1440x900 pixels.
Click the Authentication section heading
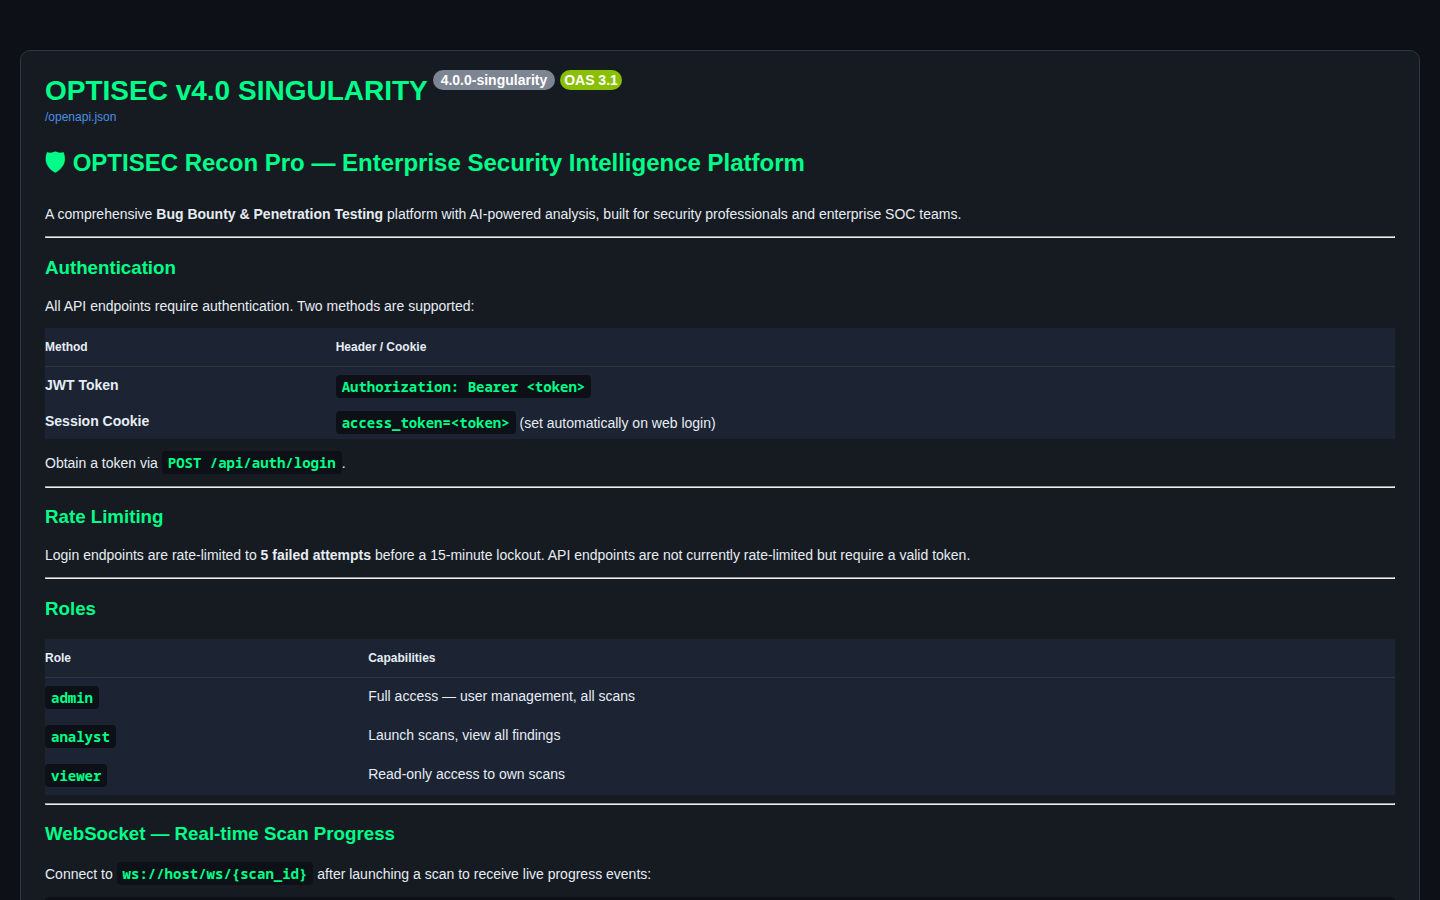point(110,268)
